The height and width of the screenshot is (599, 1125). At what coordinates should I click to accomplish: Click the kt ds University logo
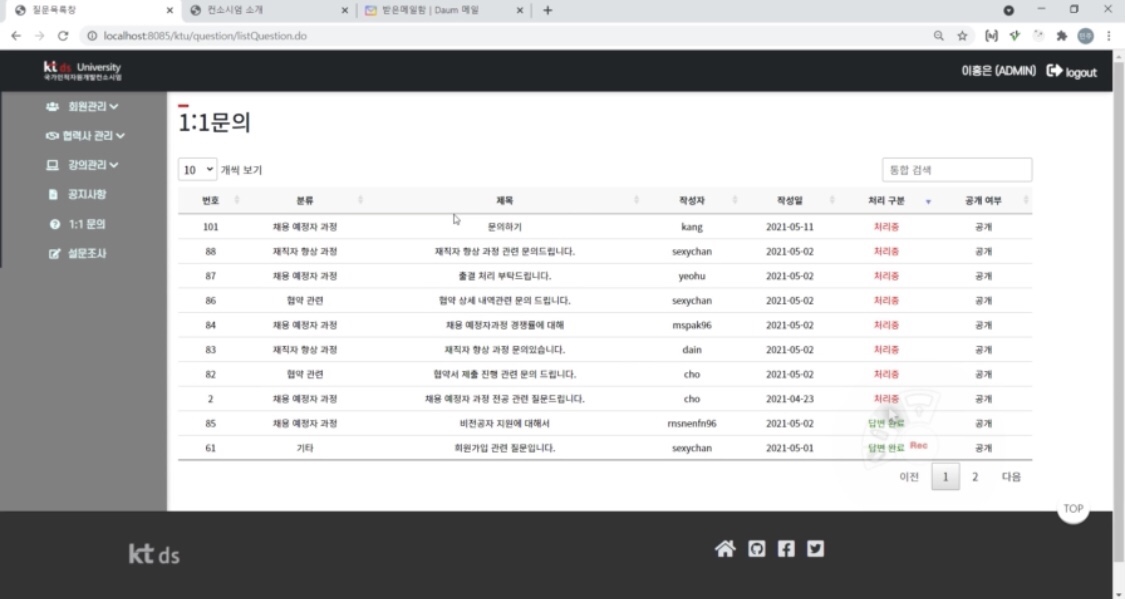coord(82,70)
